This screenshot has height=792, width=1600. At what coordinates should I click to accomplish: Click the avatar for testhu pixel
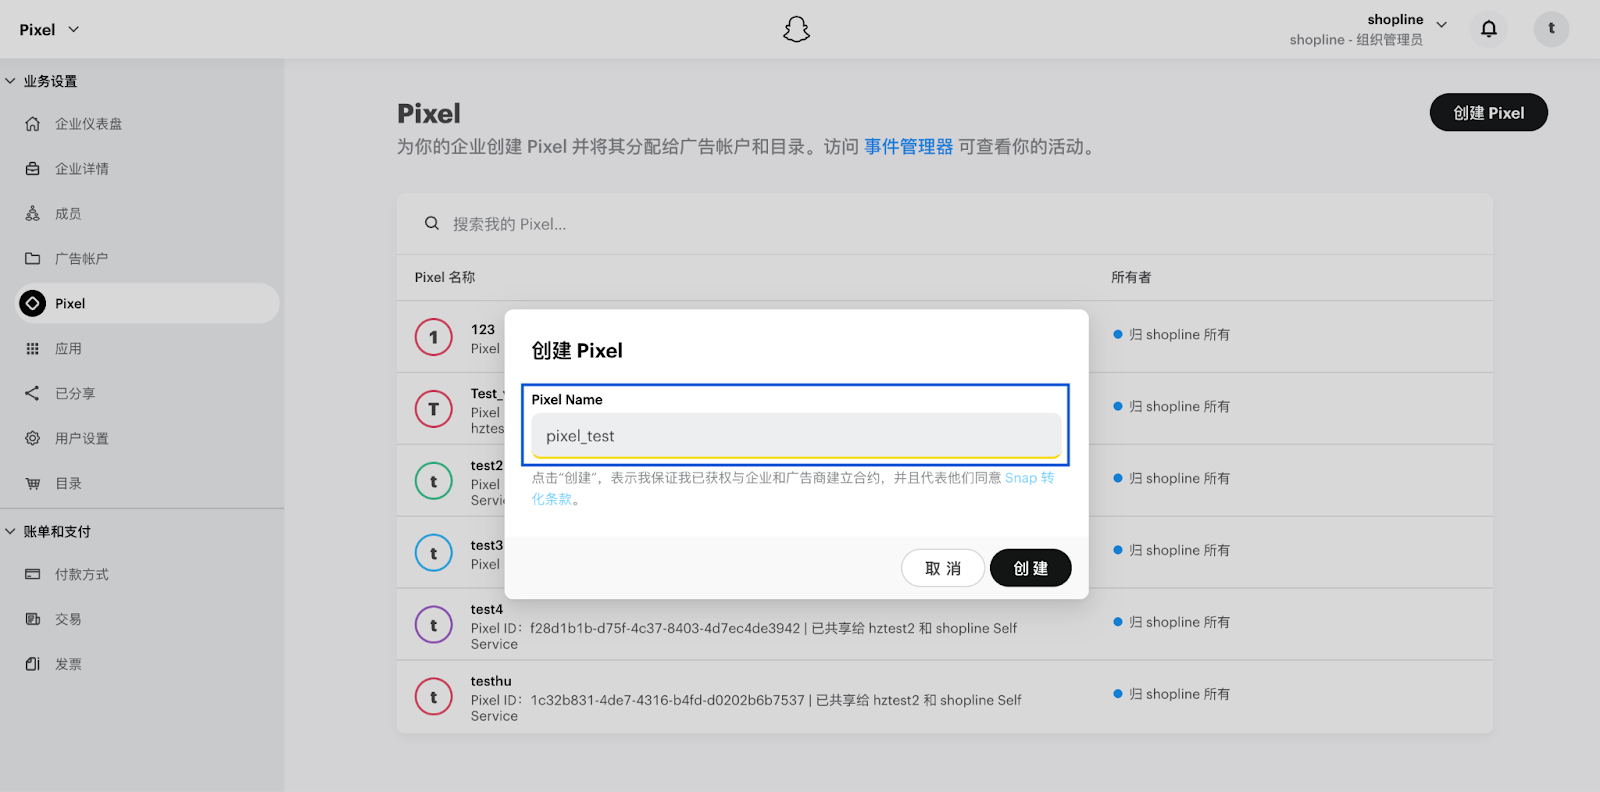pos(434,697)
